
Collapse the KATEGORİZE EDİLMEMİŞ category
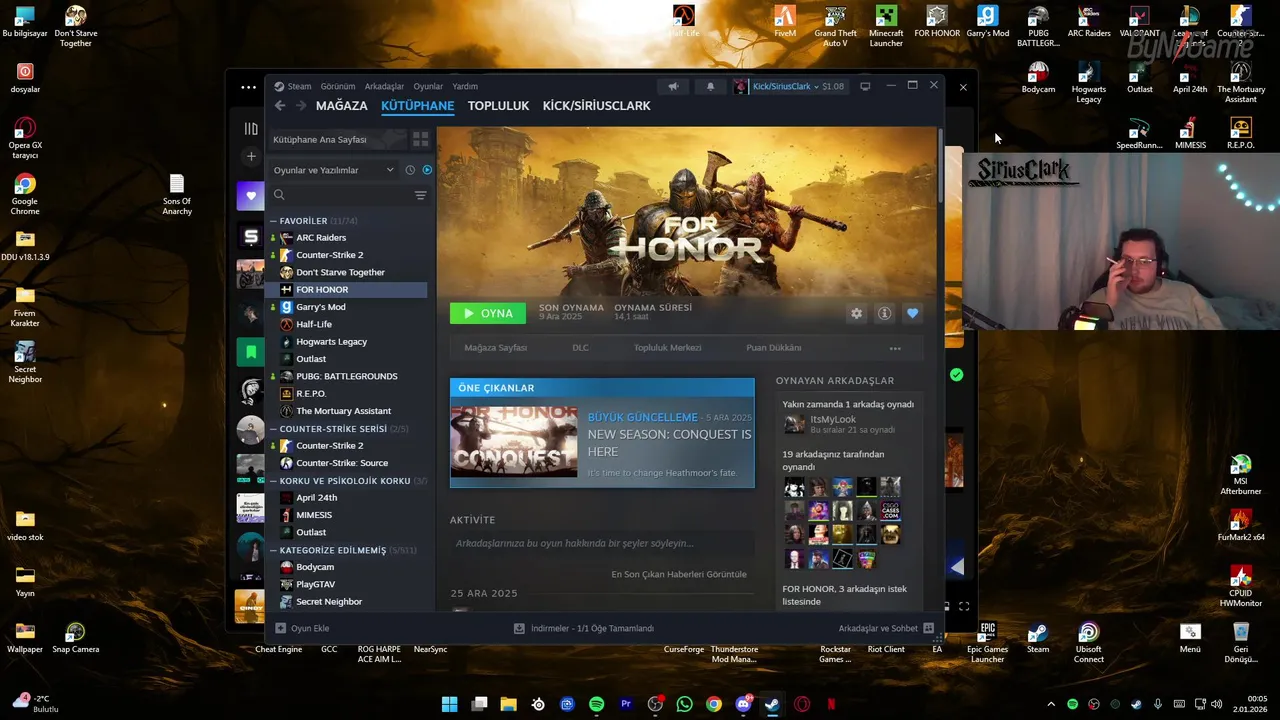click(x=273, y=550)
